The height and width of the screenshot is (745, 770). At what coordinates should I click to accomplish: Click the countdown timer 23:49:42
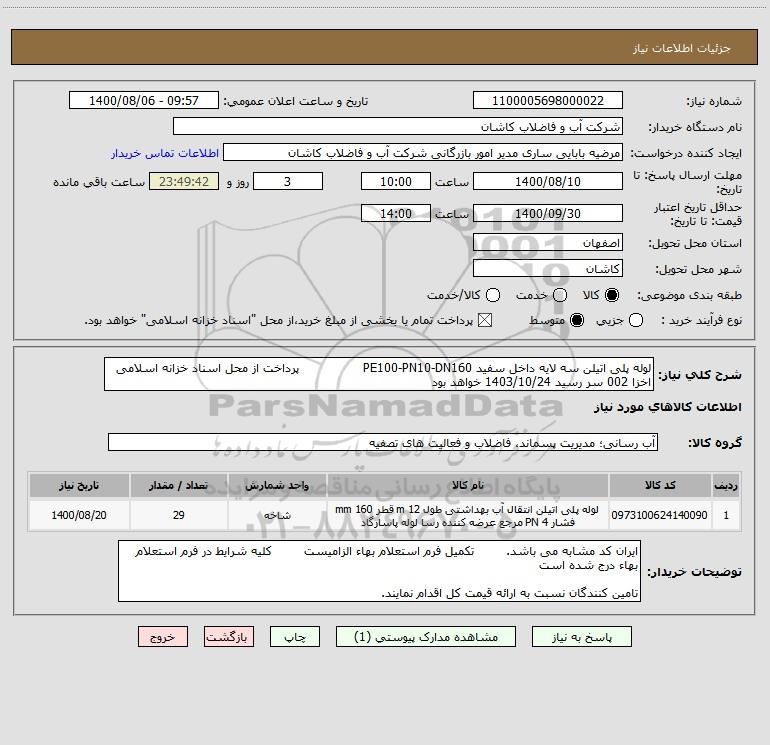coord(184,181)
